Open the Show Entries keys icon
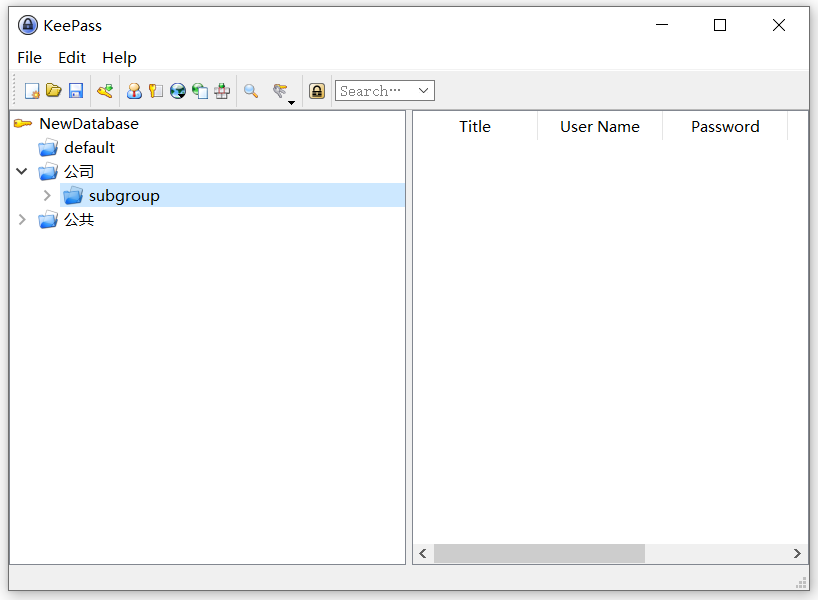Viewport: 818px width, 600px height. coord(280,91)
